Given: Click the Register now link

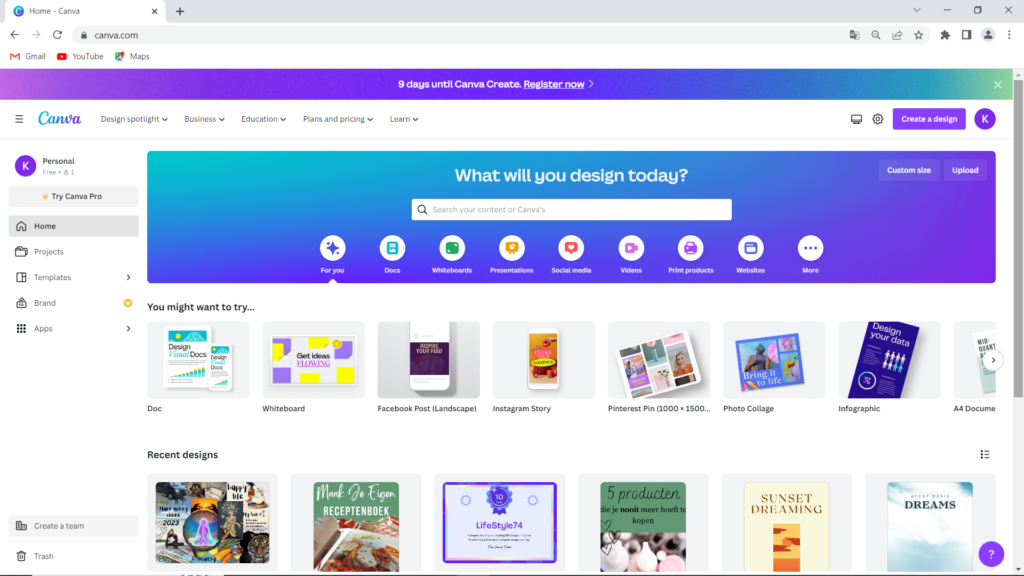Looking at the screenshot, I should point(554,84).
